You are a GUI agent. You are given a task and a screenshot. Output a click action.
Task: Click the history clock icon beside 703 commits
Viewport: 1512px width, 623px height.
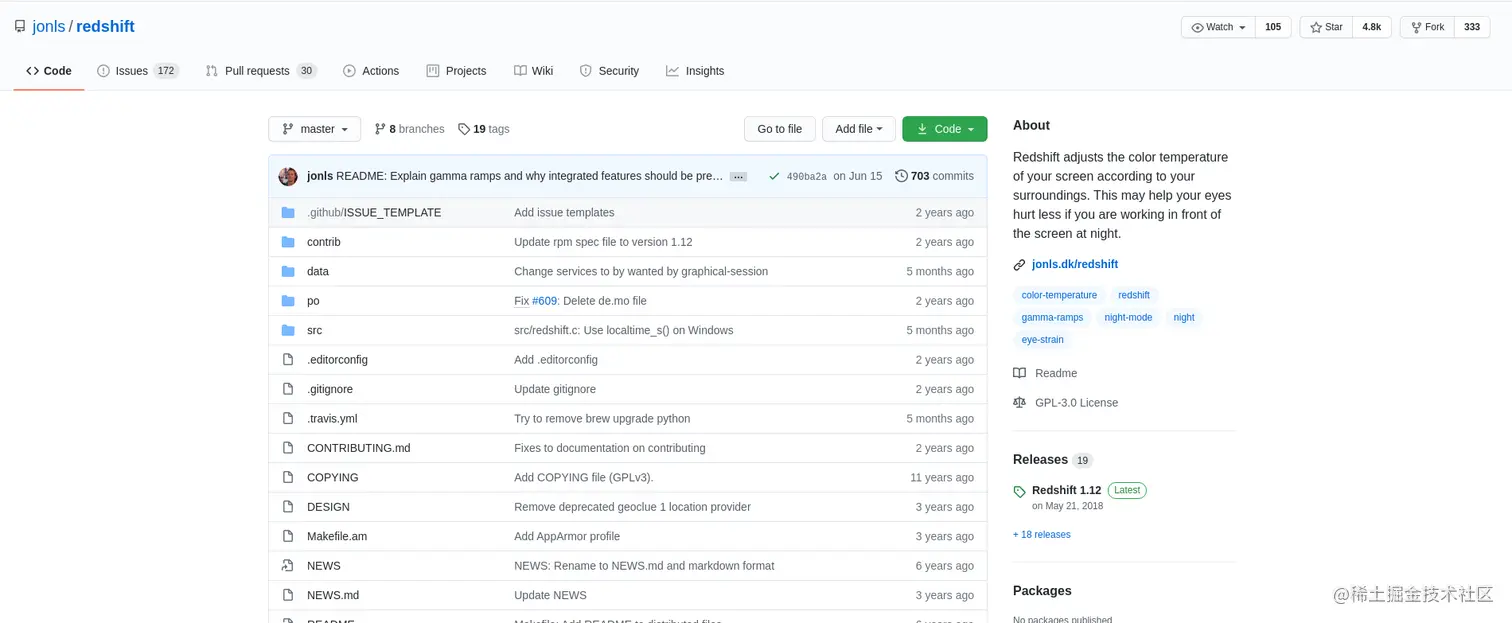coord(901,176)
